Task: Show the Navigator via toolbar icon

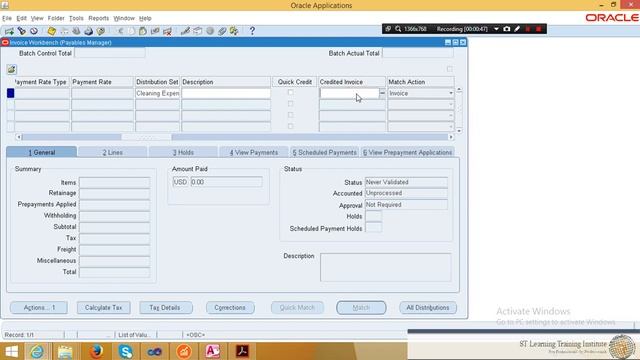Action: pos(34,31)
